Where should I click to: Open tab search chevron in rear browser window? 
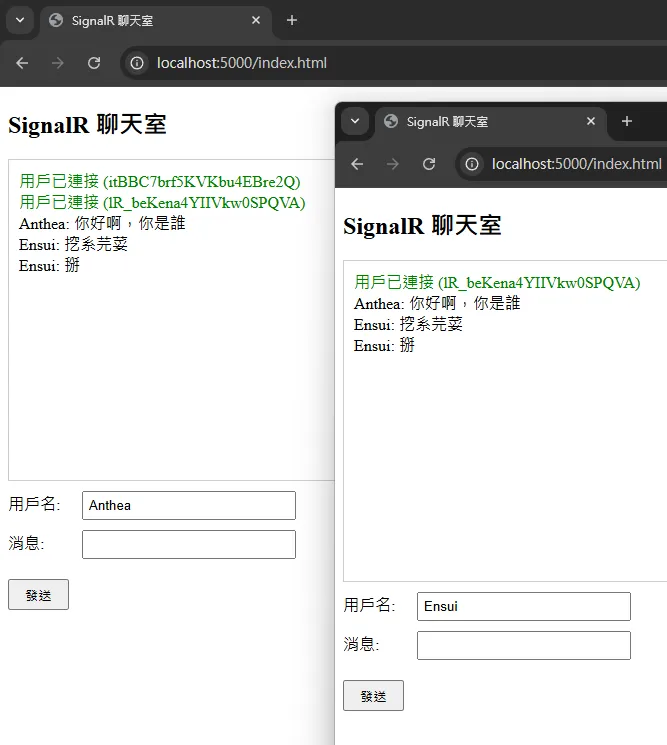pos(20,20)
